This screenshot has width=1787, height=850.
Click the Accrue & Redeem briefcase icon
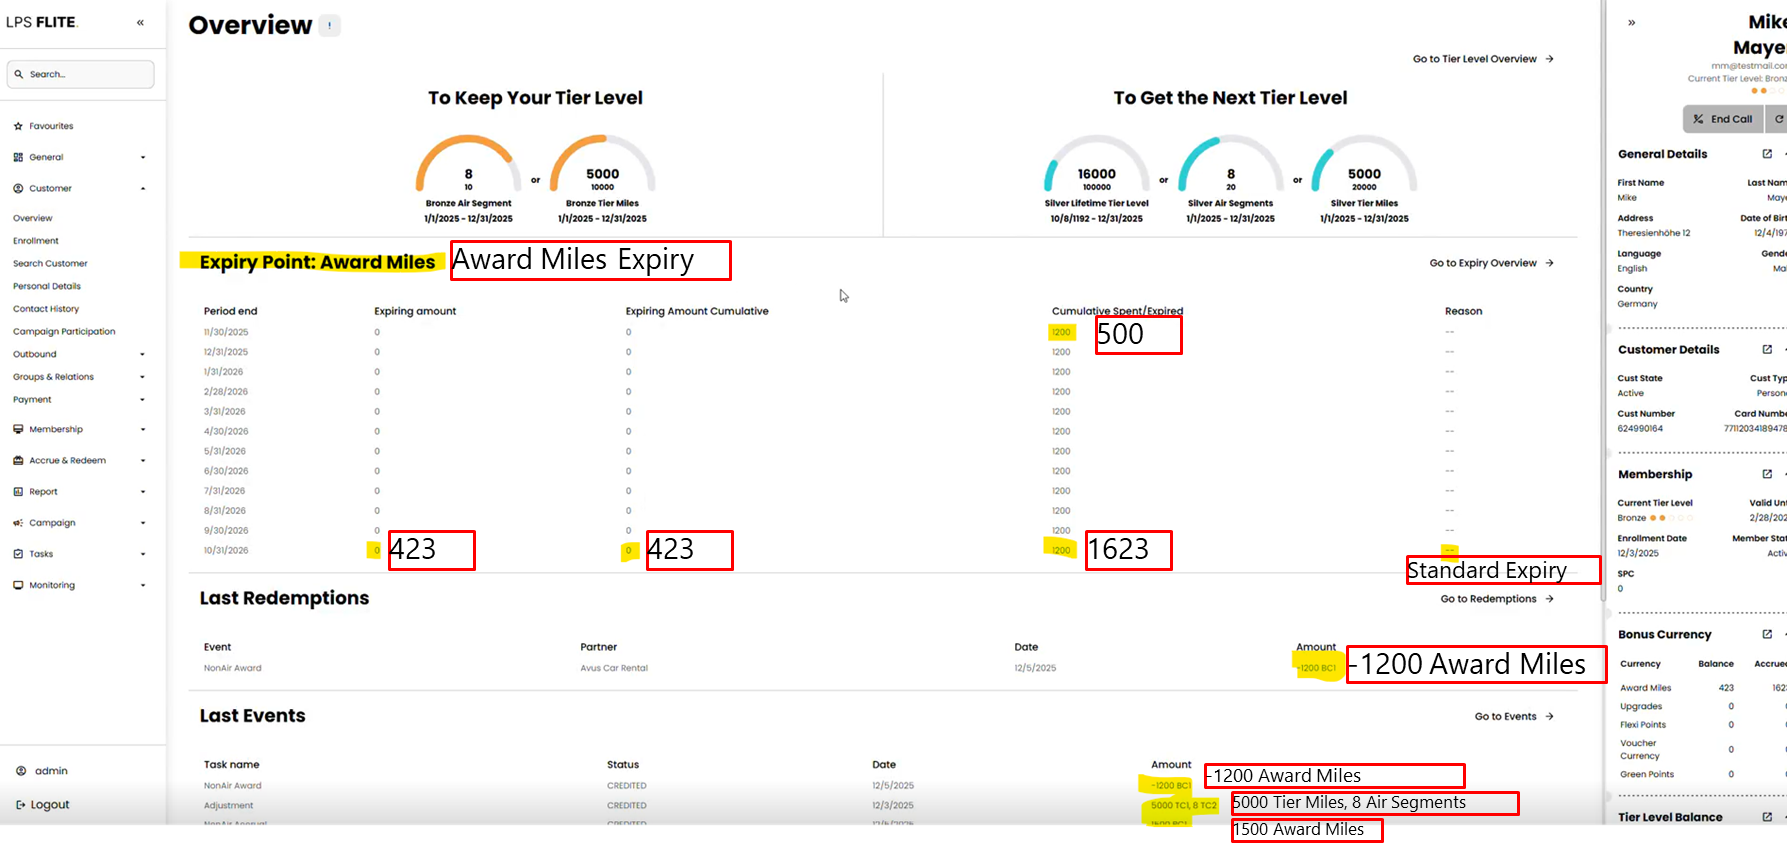tap(18, 461)
